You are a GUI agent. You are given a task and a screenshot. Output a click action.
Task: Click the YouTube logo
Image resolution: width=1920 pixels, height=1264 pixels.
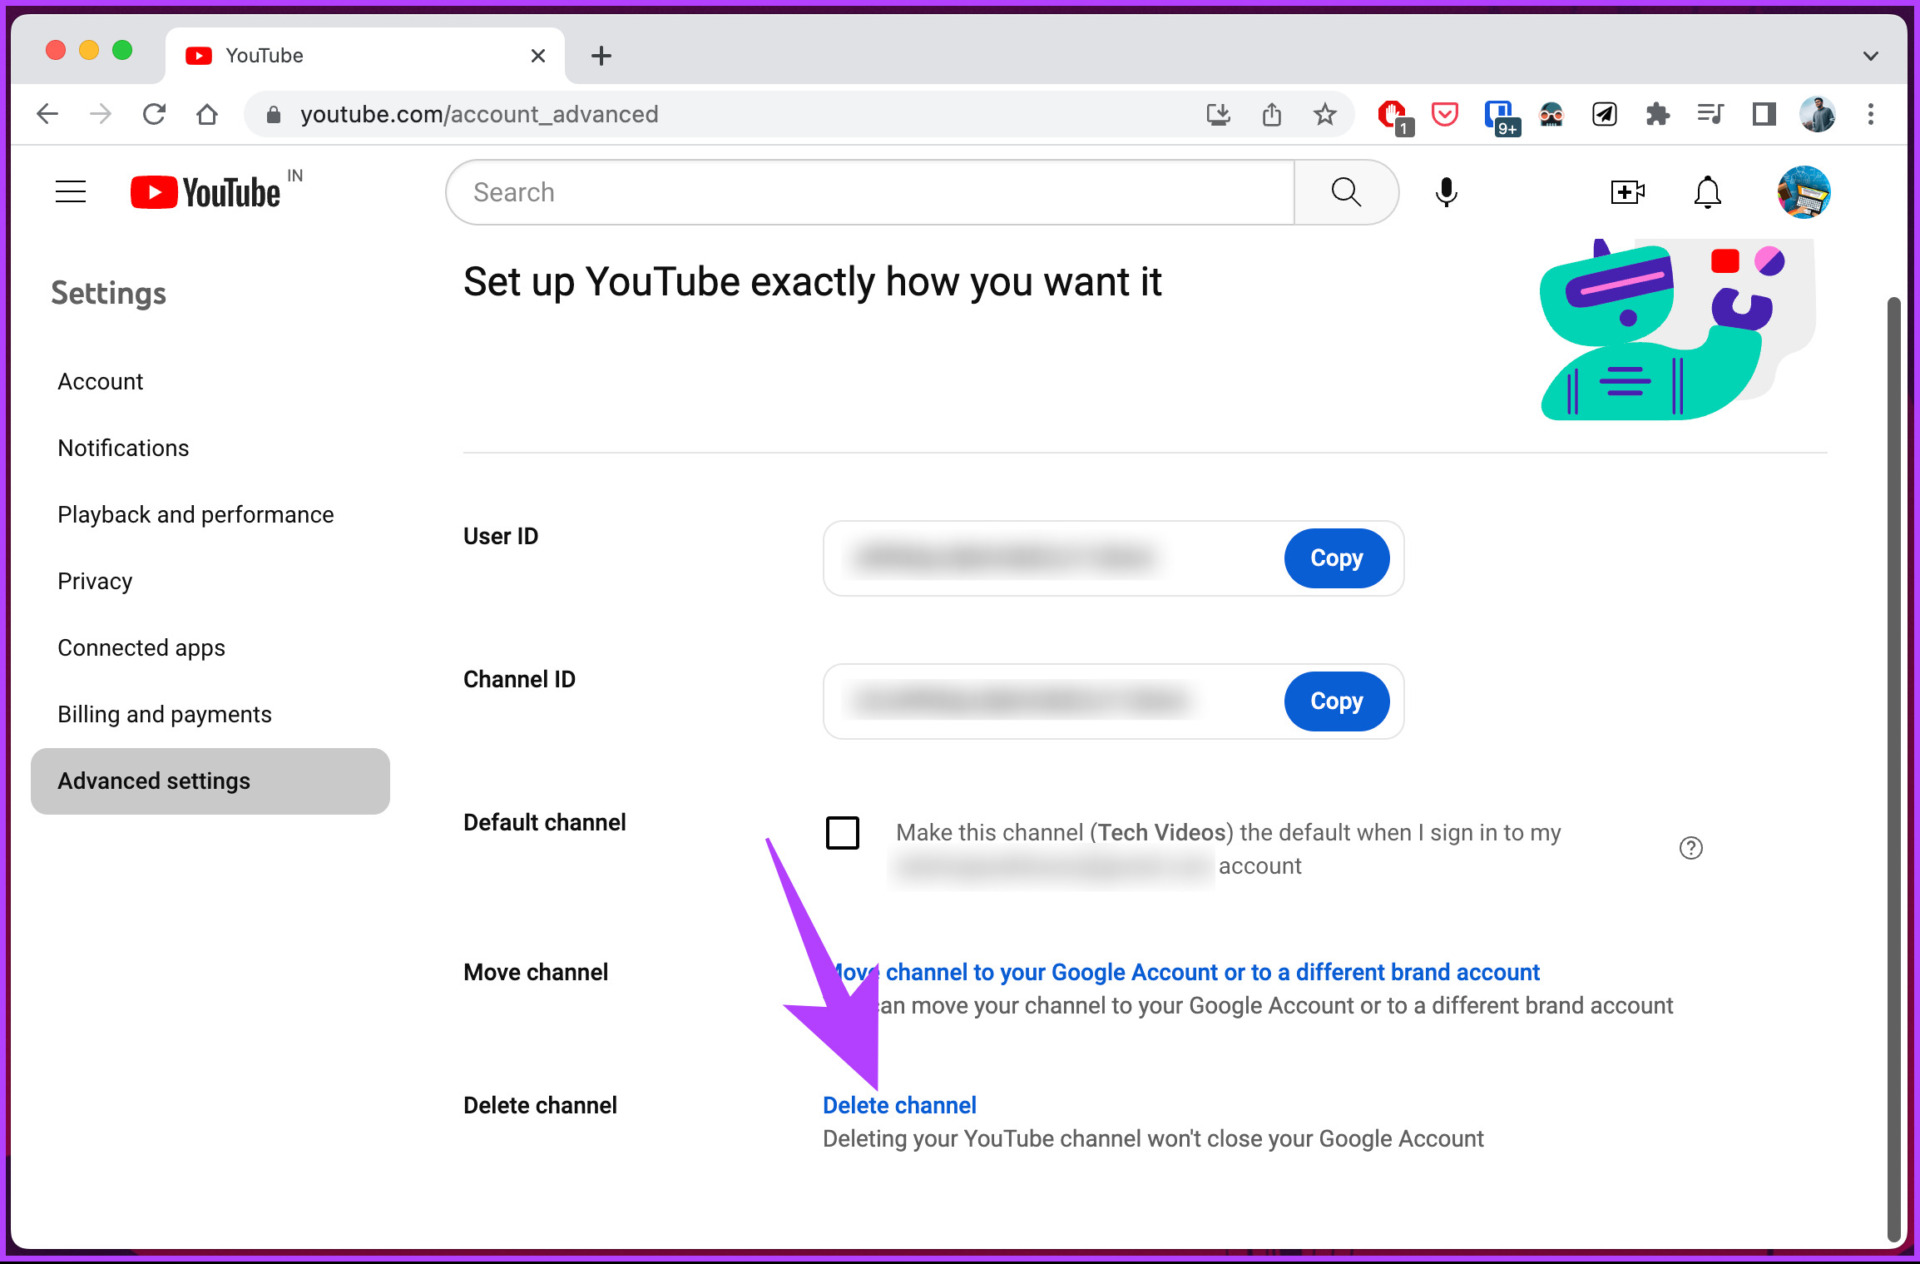point(206,192)
